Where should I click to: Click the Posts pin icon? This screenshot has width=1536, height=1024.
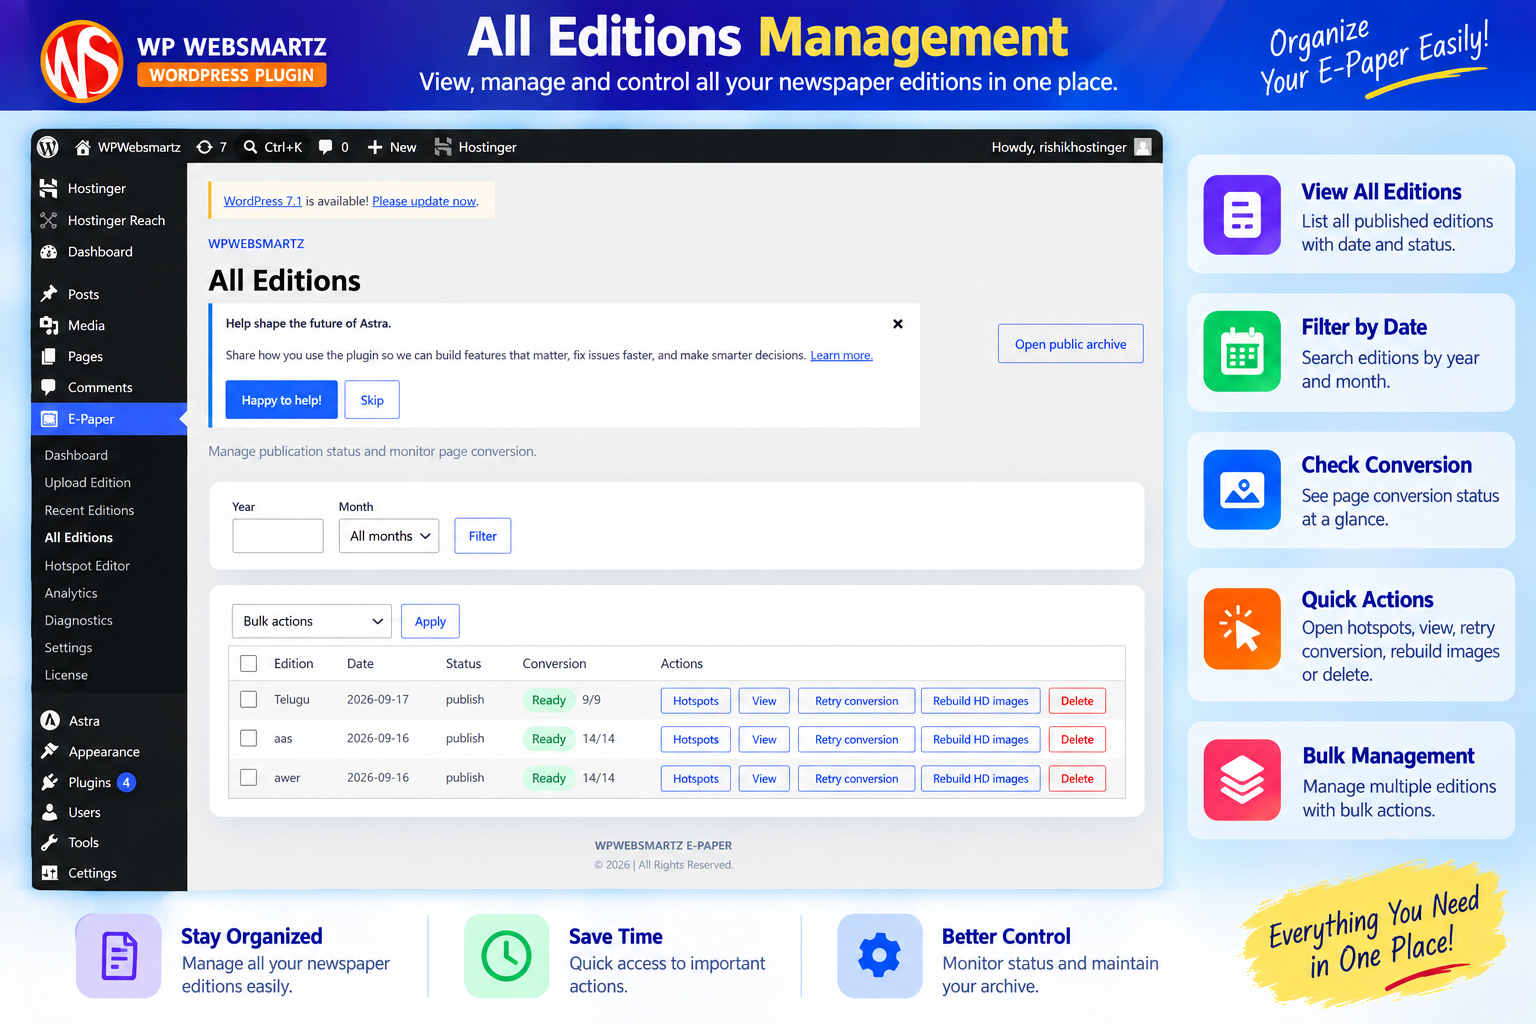pyautogui.click(x=48, y=294)
